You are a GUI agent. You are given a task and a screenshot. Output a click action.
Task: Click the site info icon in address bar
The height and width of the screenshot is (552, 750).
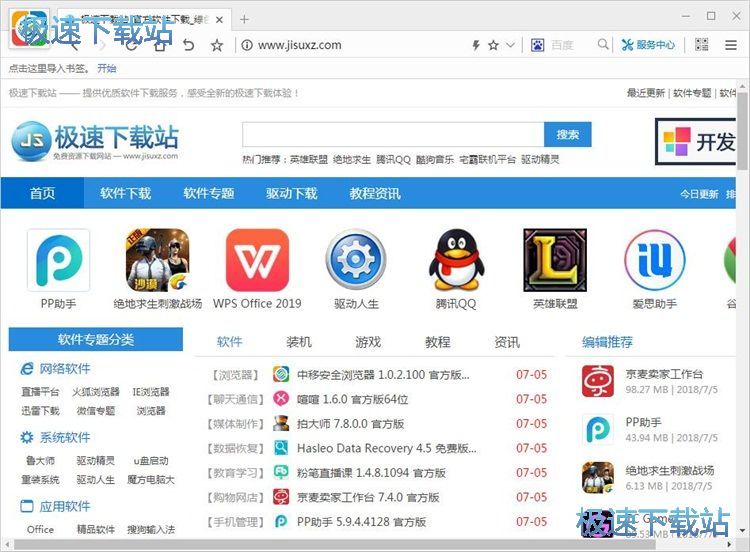(247, 45)
